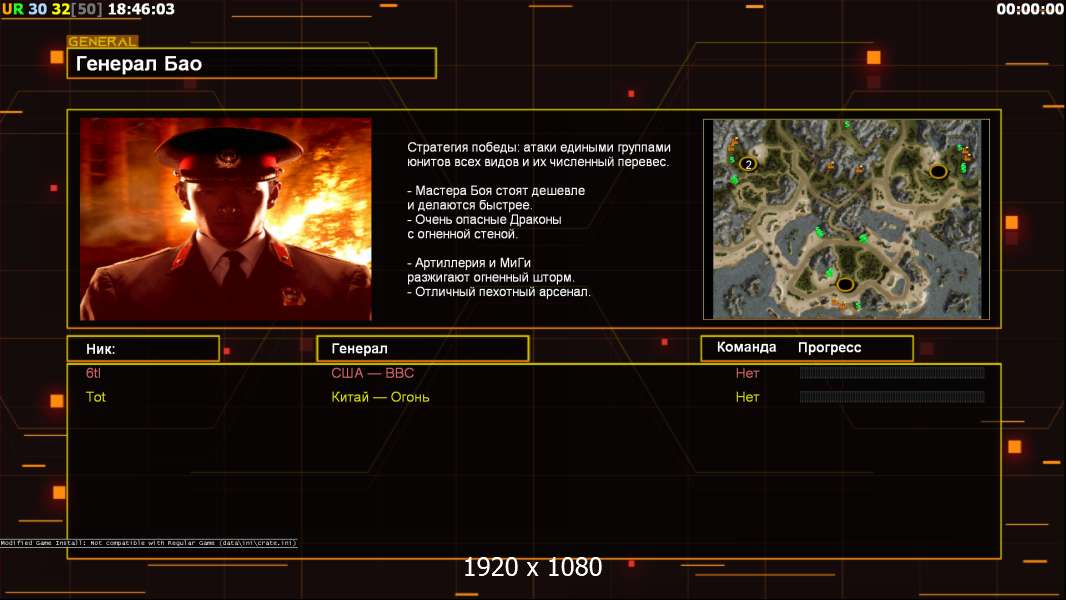Click team value 'Нет' in Tot row
This screenshot has width=1066, height=600.
point(747,397)
